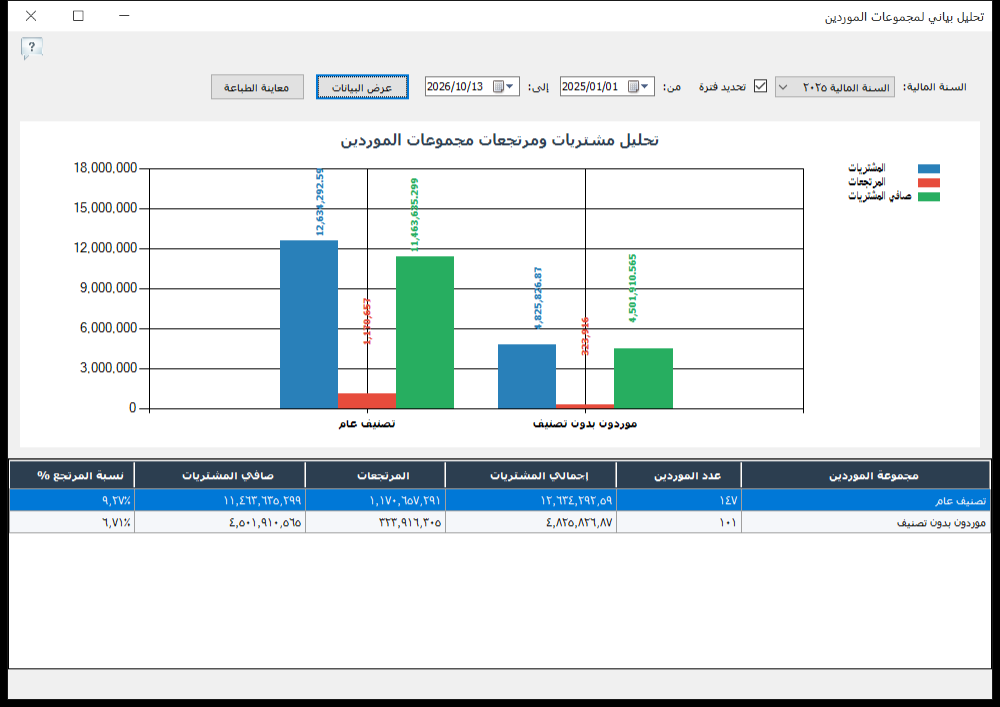Click net purchases cell '١١,٤٦٣,٦٣٥,٢٩٩'

220,500
